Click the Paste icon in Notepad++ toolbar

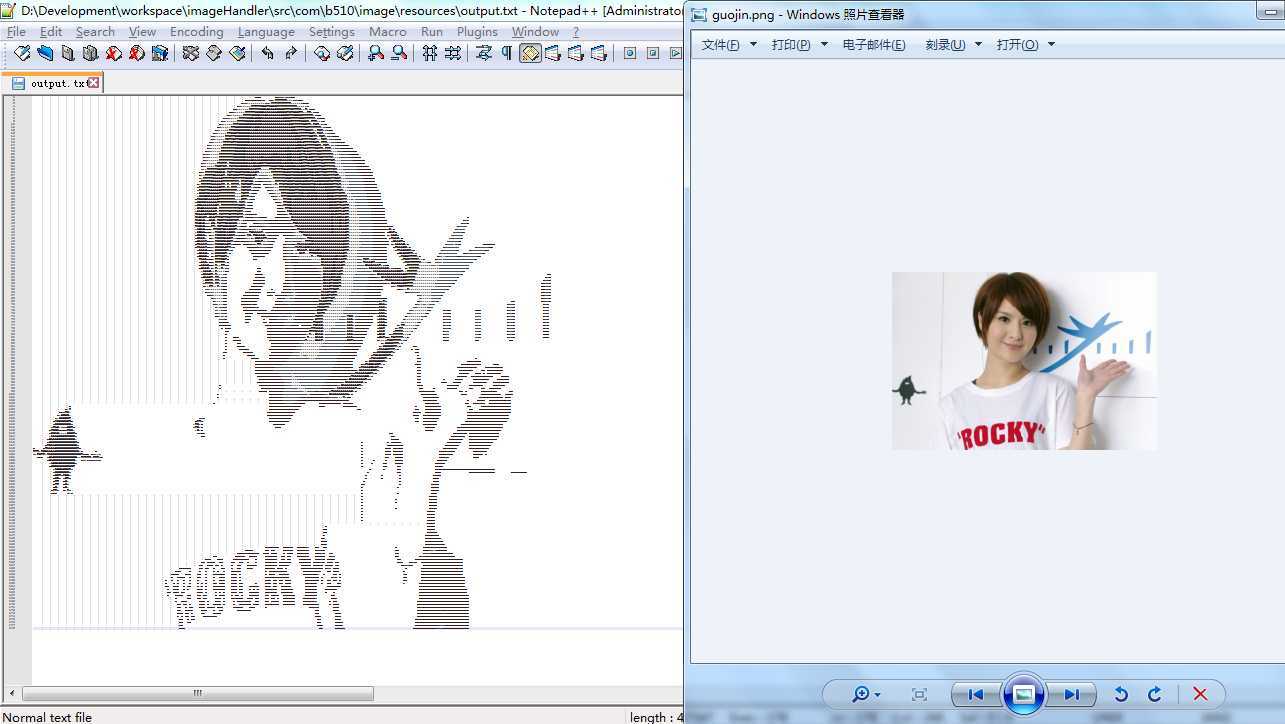click(237, 53)
